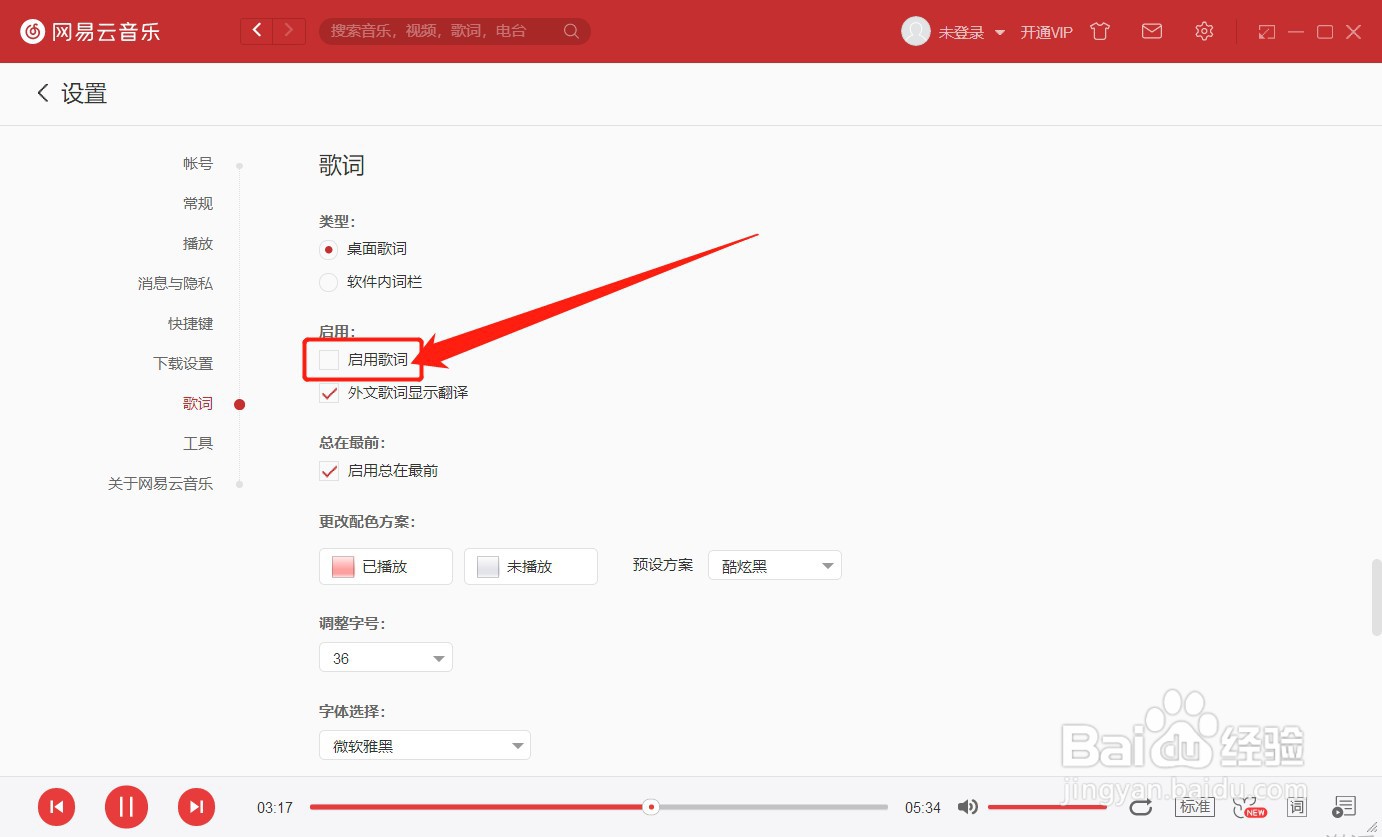The image size is (1382, 837).
Task: Select the 软件内词栏 radio option
Action: (328, 282)
